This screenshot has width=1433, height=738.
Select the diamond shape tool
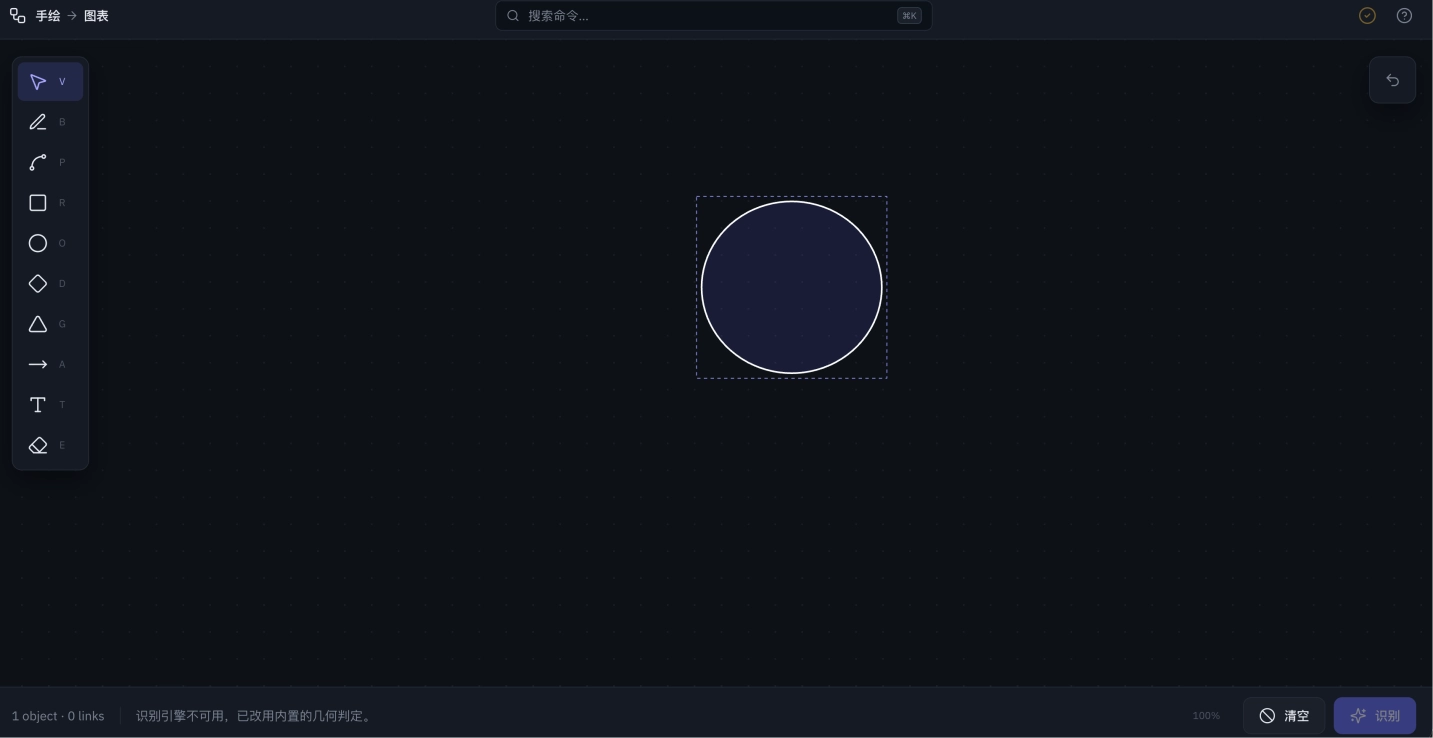(x=50, y=284)
